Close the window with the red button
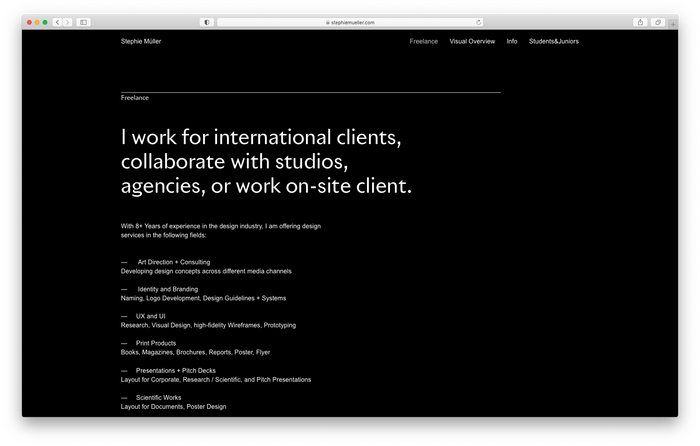Viewport: 700px width, 446px height. coord(29,22)
